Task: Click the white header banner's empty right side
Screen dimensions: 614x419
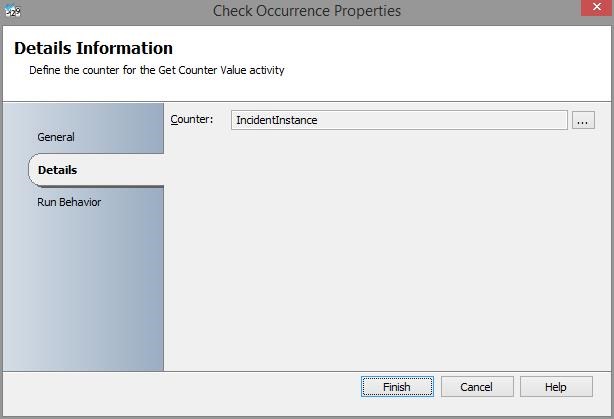Action: (x=480, y=60)
